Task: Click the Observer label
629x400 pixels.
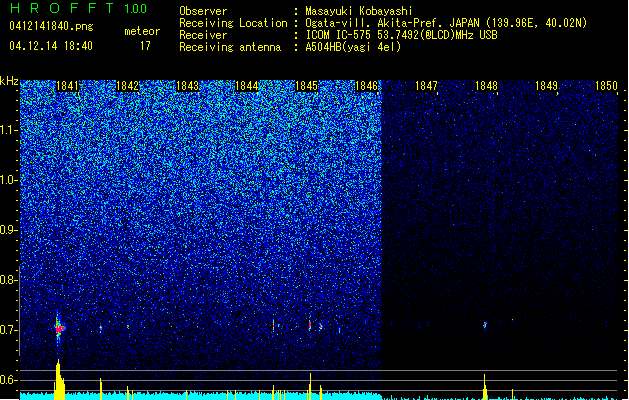Action: click(203, 11)
